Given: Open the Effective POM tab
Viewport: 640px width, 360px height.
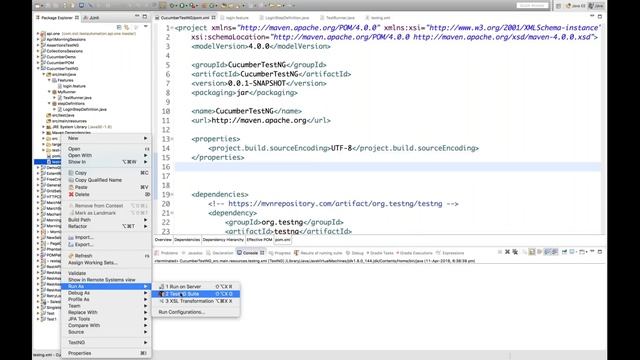Looking at the screenshot, I should (x=259, y=240).
